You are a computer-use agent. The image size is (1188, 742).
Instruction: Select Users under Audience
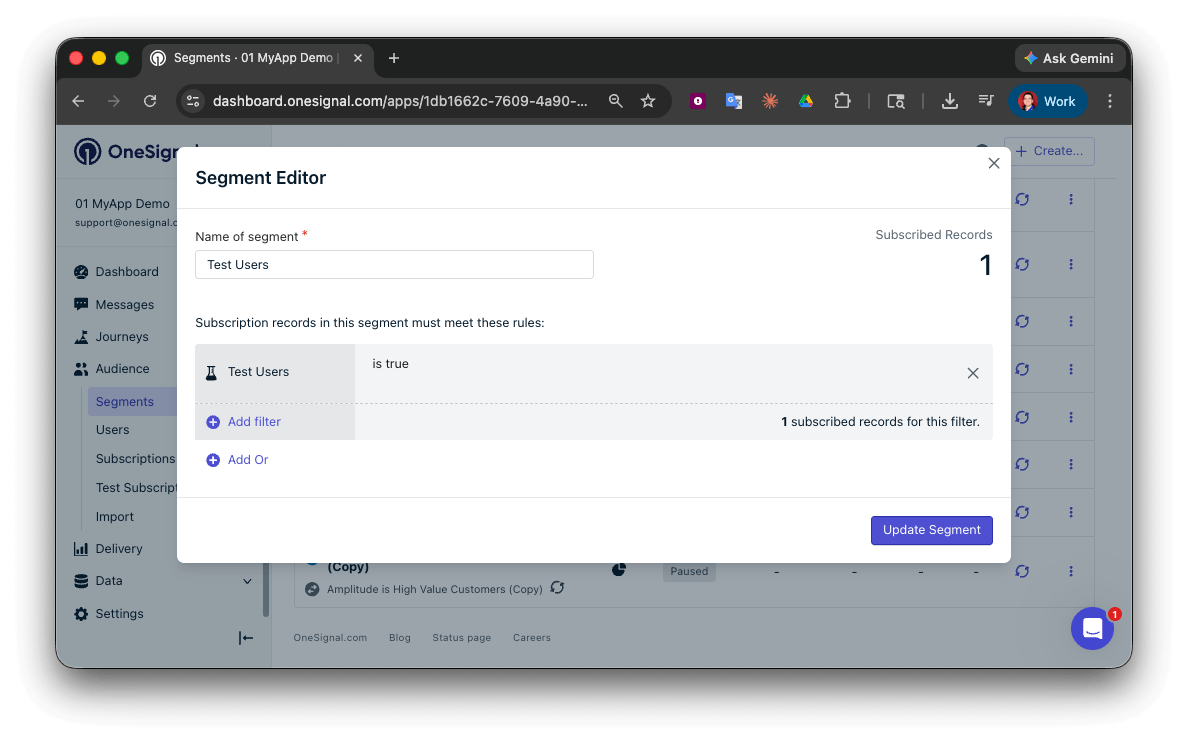click(112, 430)
